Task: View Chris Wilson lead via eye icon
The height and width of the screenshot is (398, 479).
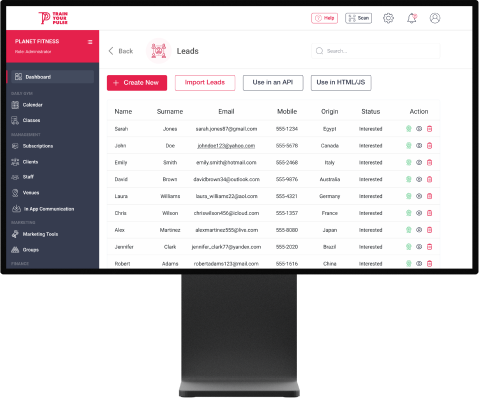Action: (419, 213)
